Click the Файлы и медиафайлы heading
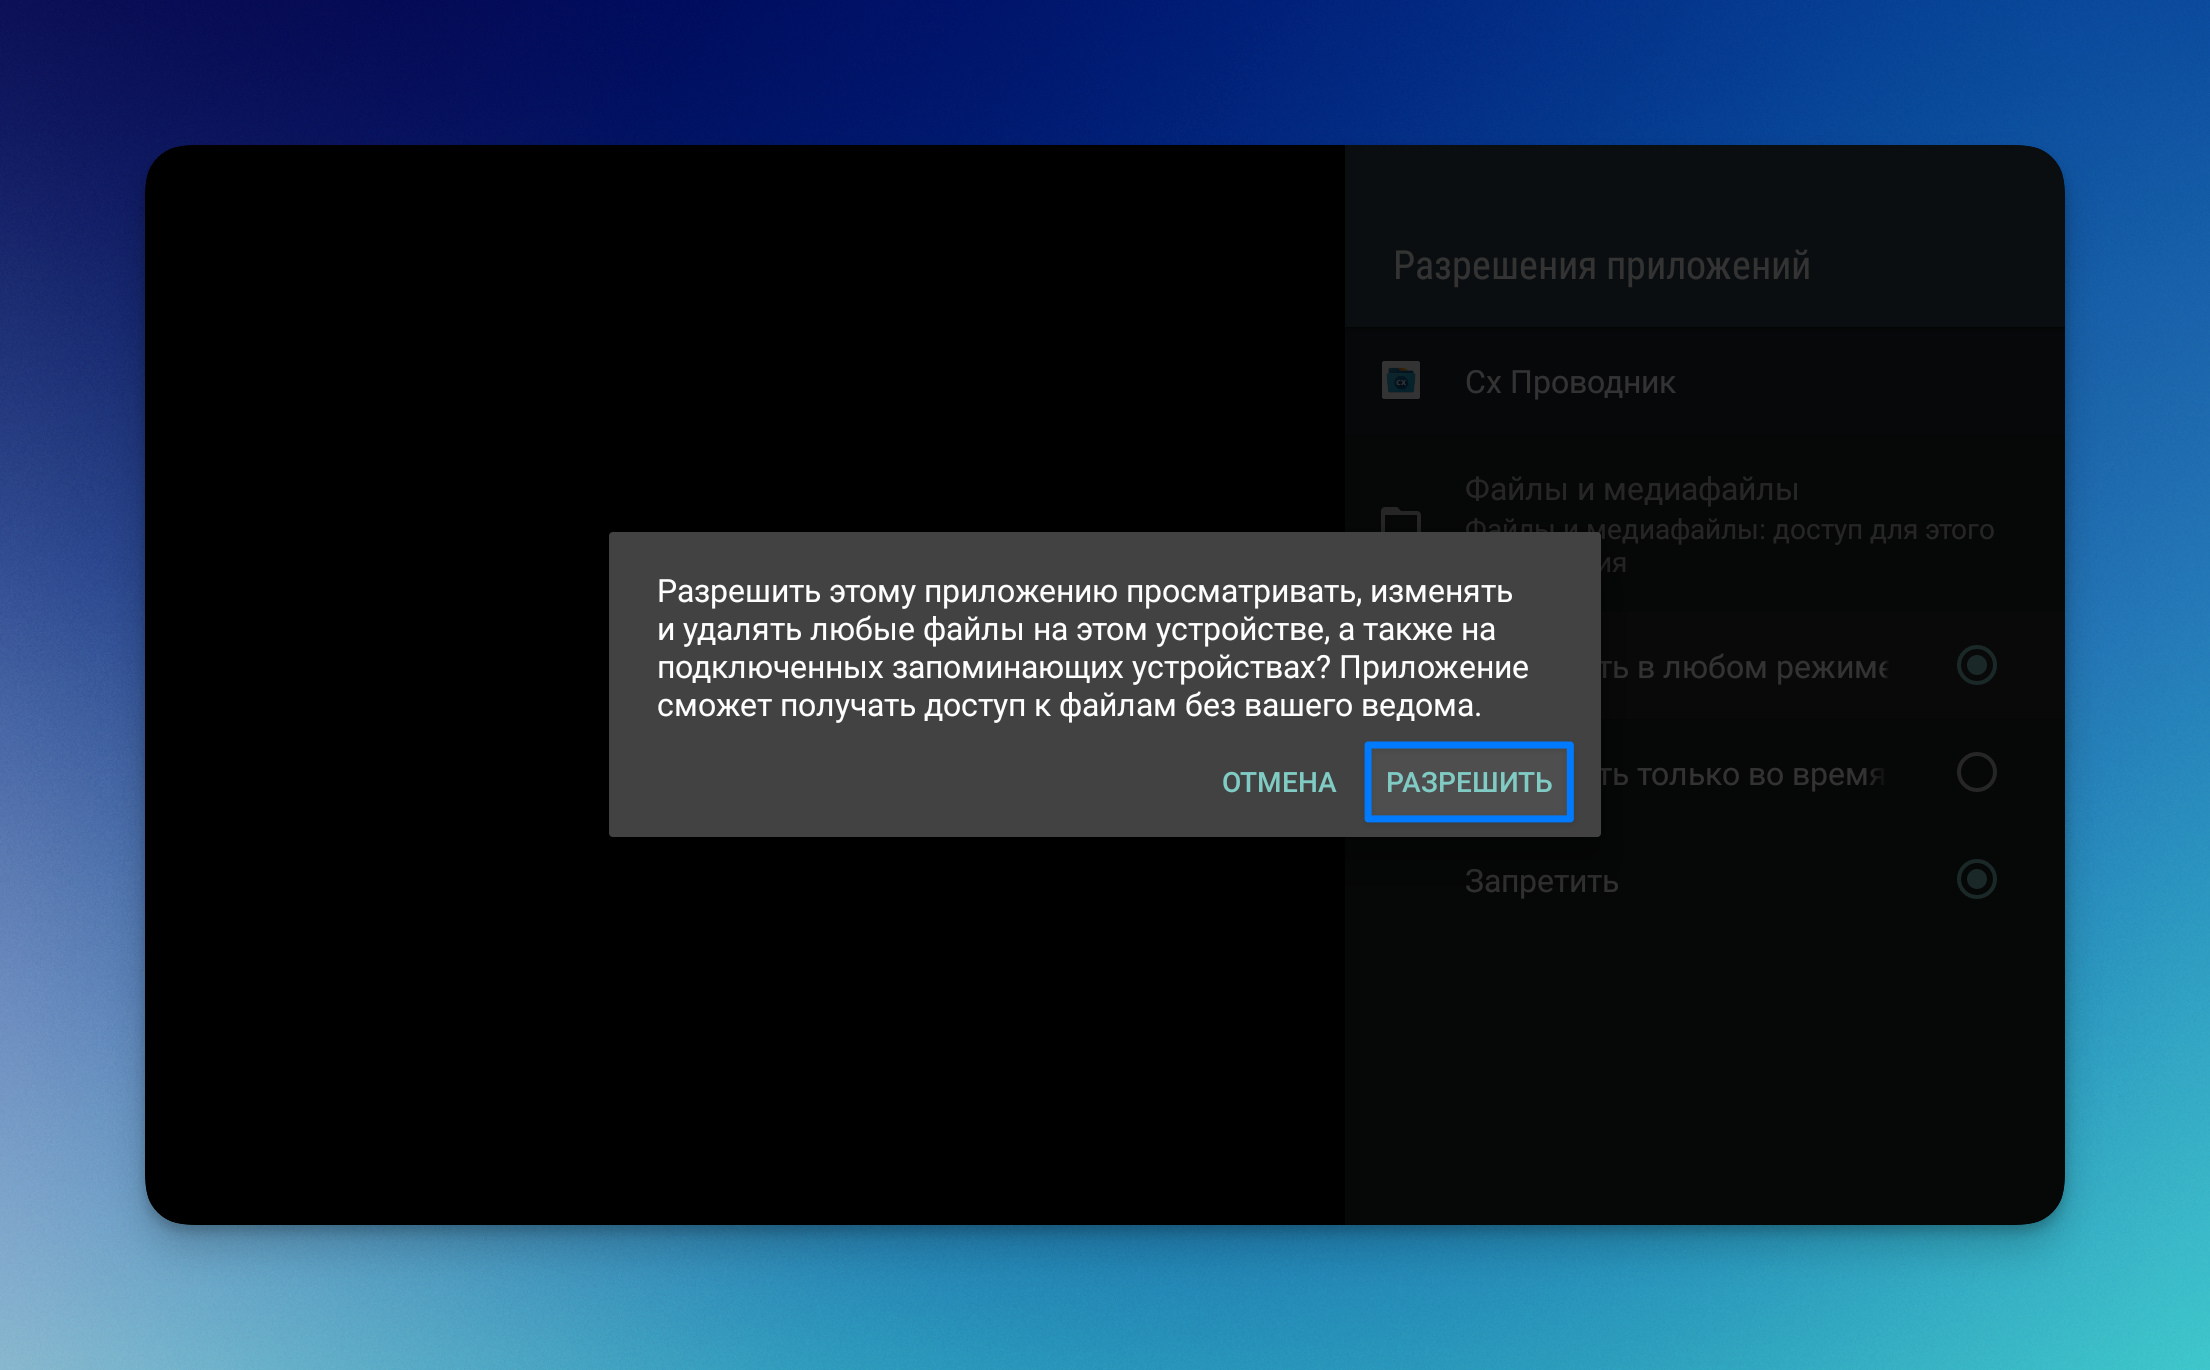 pos(1631,489)
